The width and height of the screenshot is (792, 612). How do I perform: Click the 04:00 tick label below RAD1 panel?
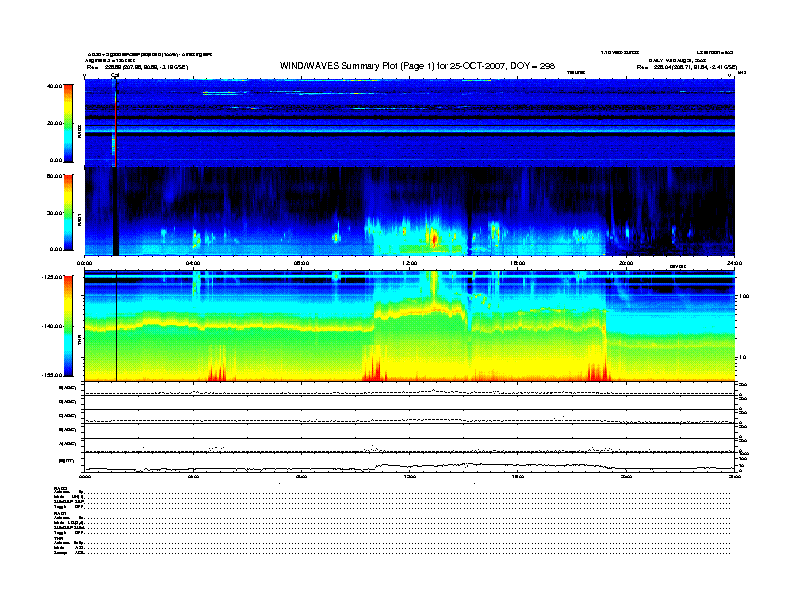[x=193, y=263]
